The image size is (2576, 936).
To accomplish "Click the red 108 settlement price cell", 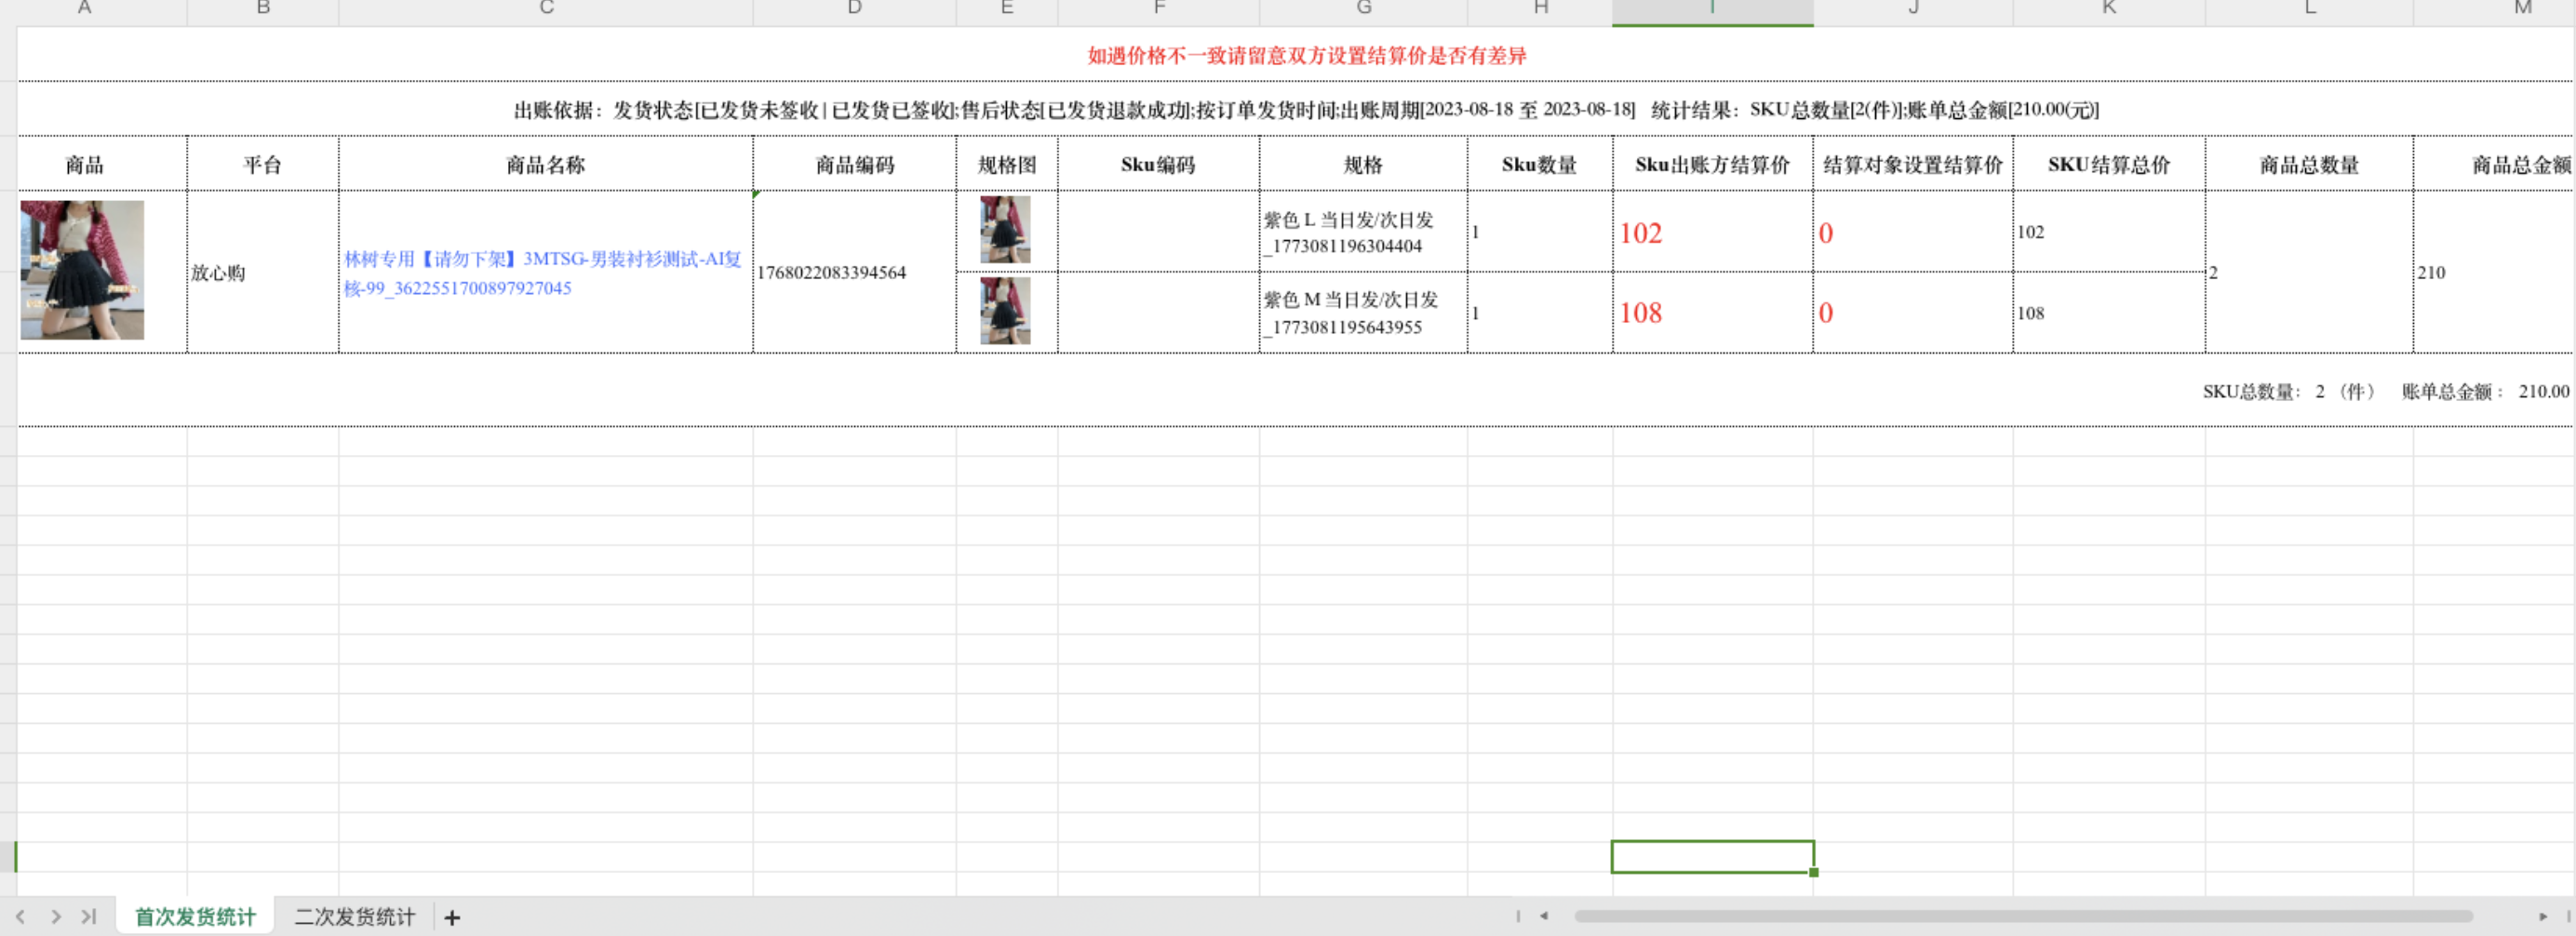I will click(x=1712, y=312).
